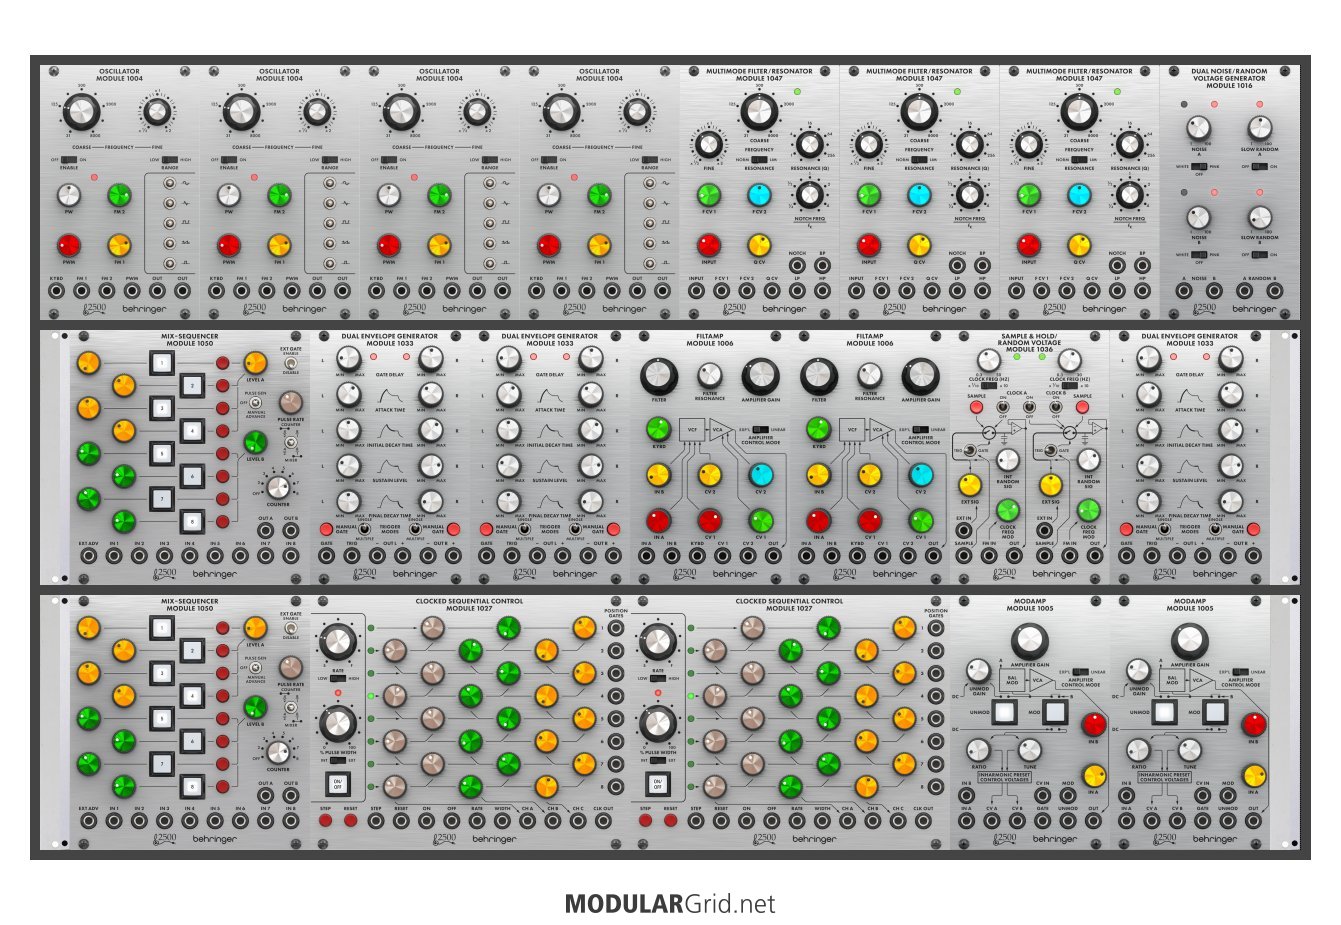Screen dimensions: 1341x925
Task: Flip the RATE low/high switch on the left Clocked Sequential Control
Action: click(337, 678)
